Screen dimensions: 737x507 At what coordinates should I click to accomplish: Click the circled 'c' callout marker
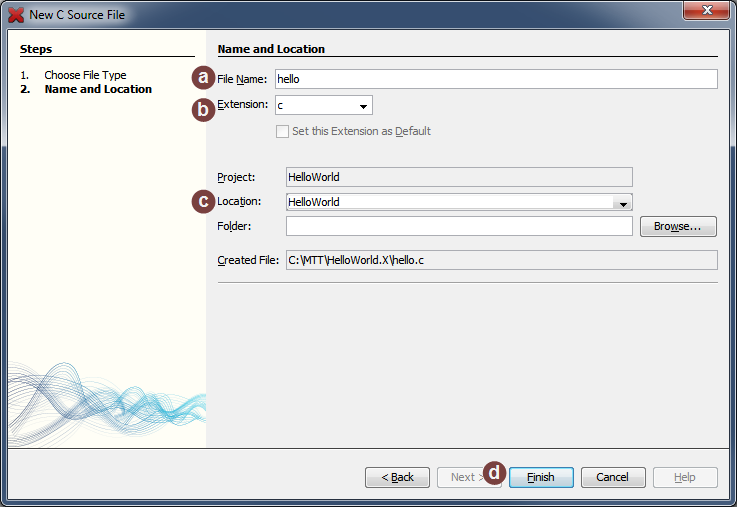[x=204, y=201]
